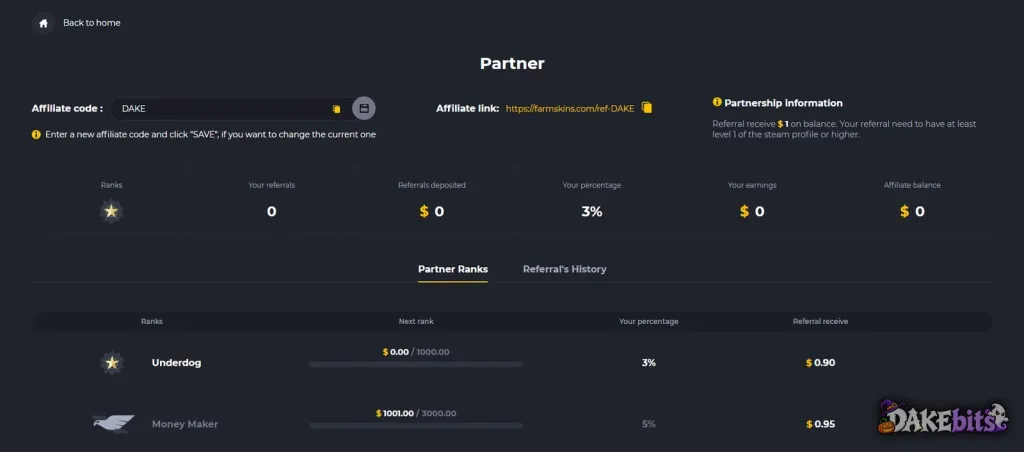Click the Underdog rank name
The image size is (1024, 452).
pos(176,363)
